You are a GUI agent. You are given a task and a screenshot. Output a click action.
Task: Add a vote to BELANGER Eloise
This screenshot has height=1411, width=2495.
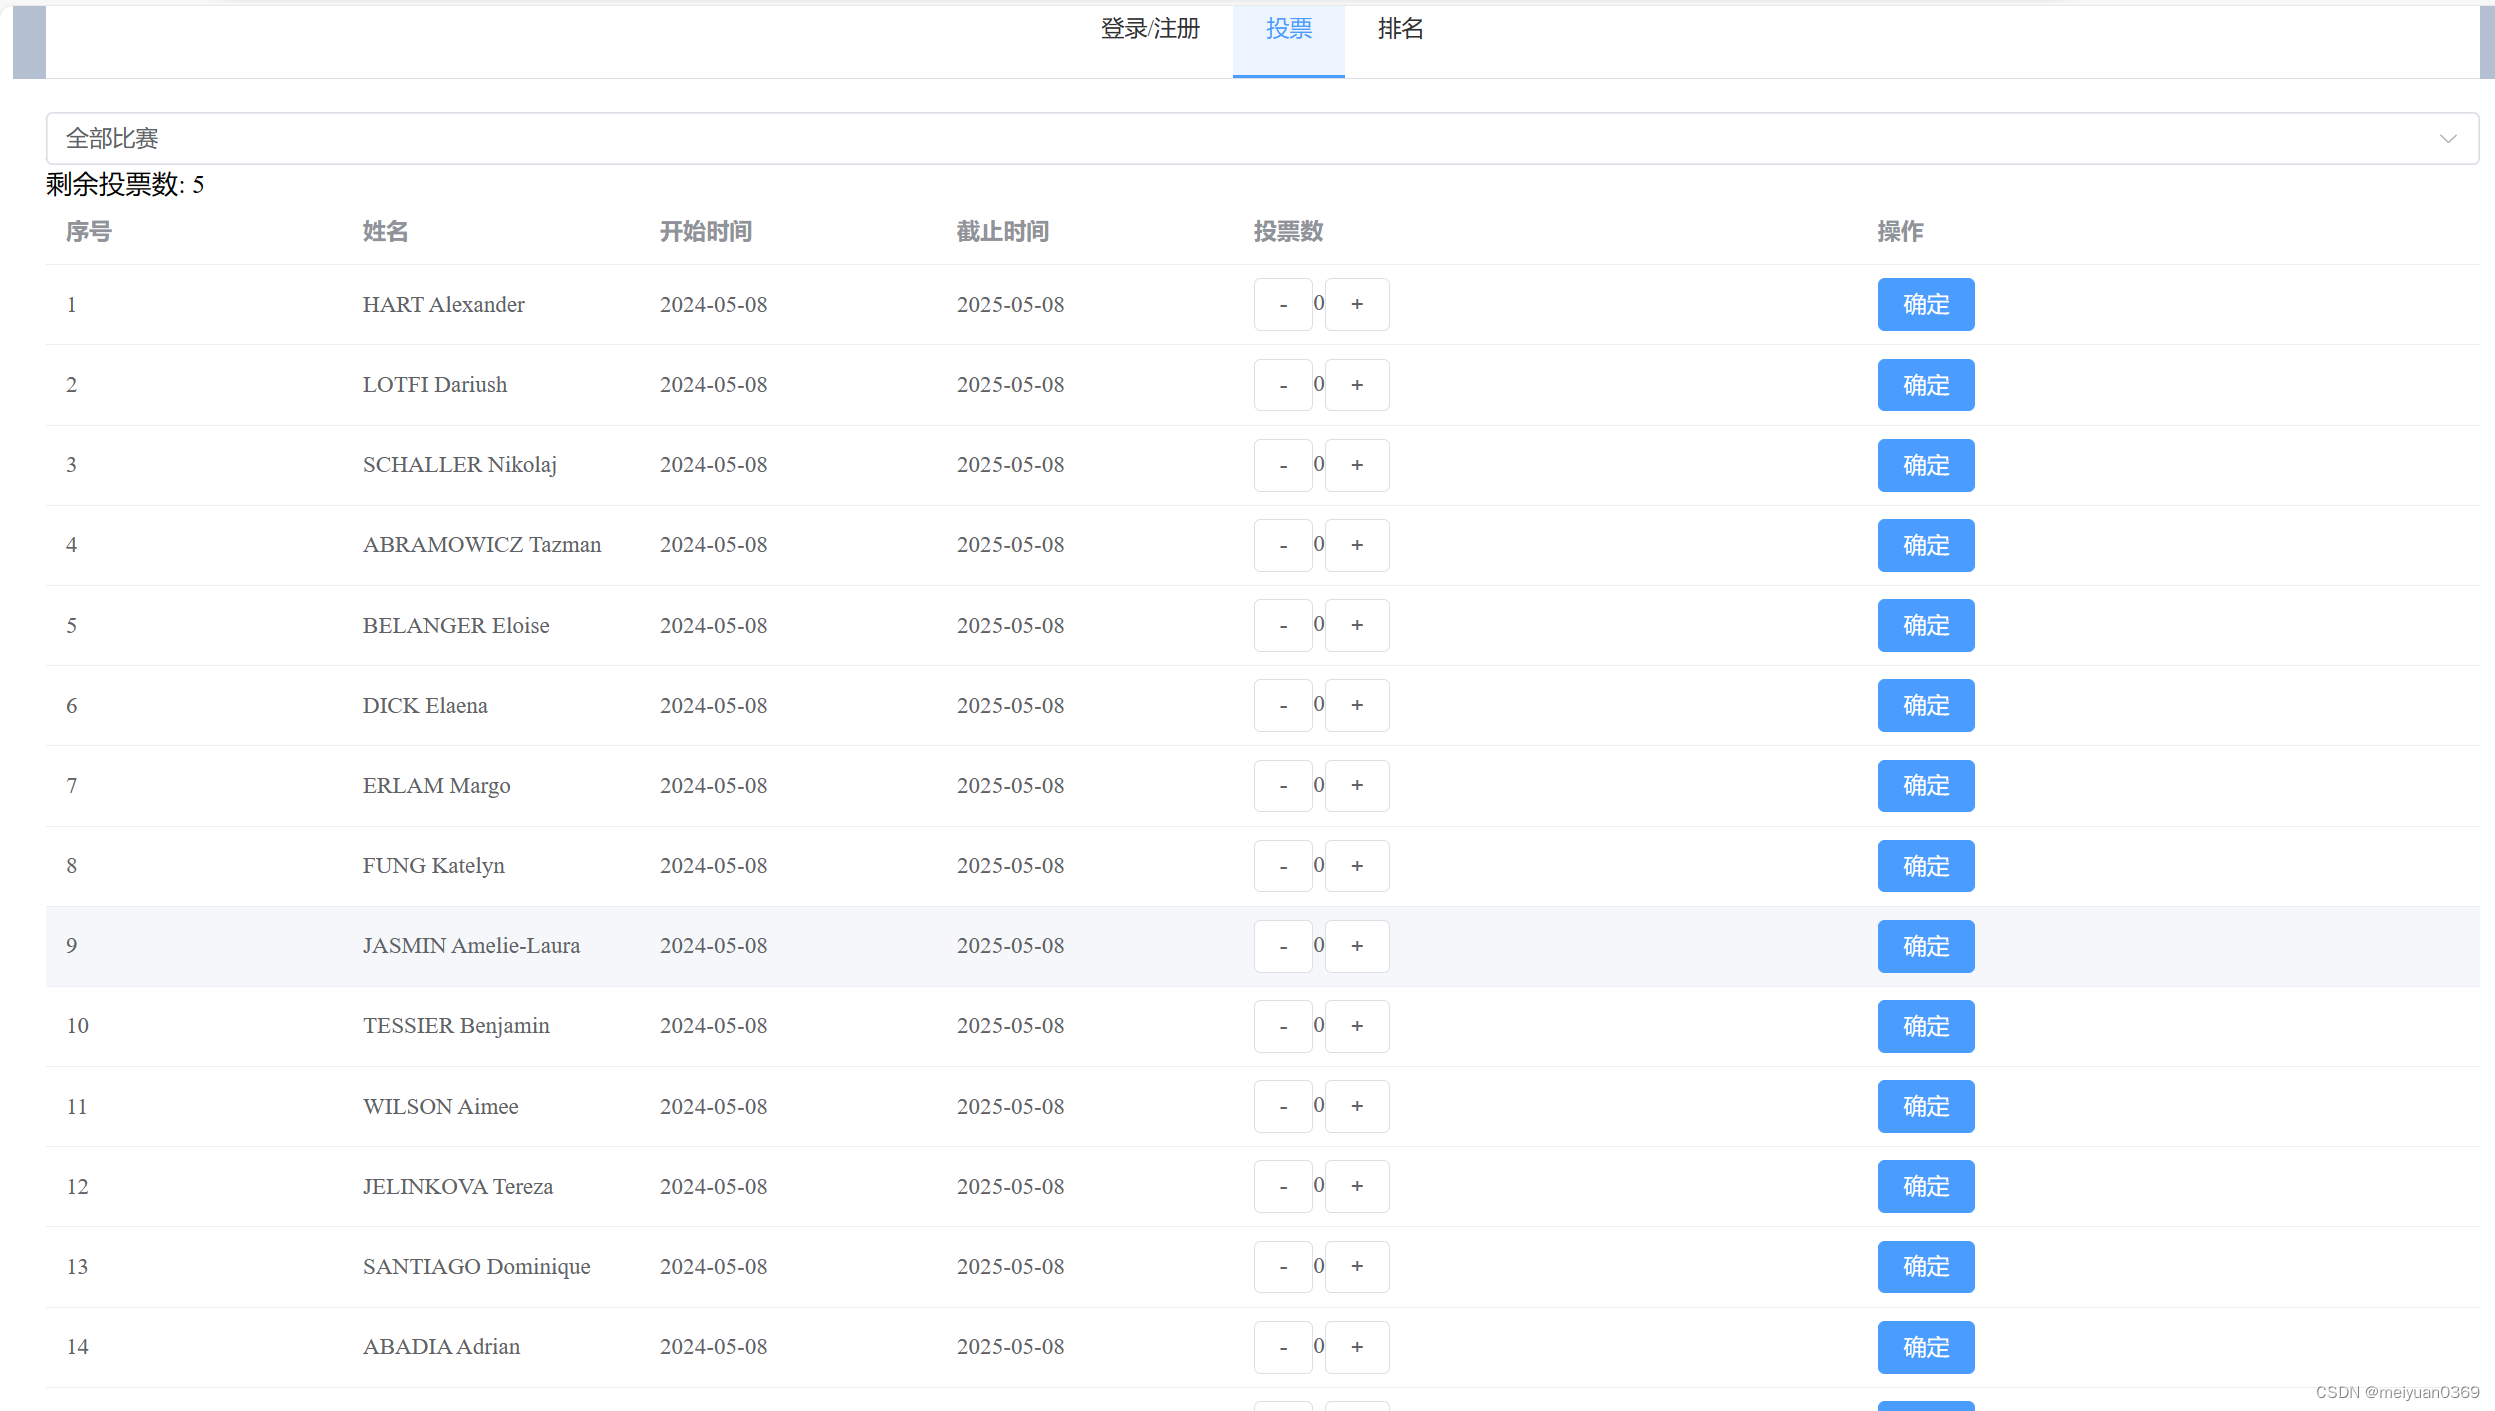tap(1356, 625)
